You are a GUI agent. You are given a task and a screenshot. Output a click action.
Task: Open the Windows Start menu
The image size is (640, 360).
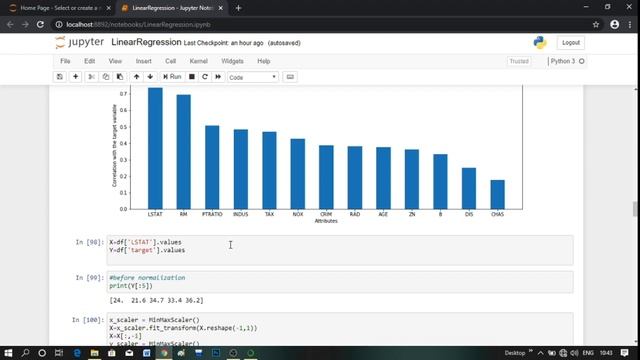pyautogui.click(x=8, y=353)
